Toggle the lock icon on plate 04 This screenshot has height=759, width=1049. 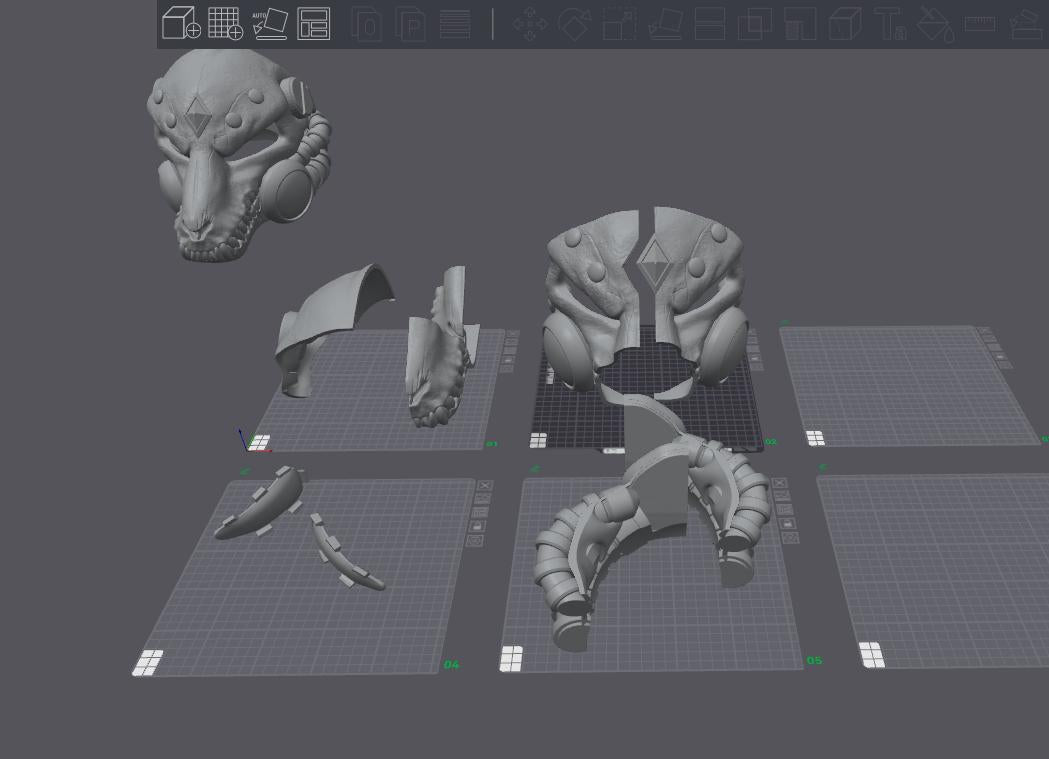tap(478, 526)
